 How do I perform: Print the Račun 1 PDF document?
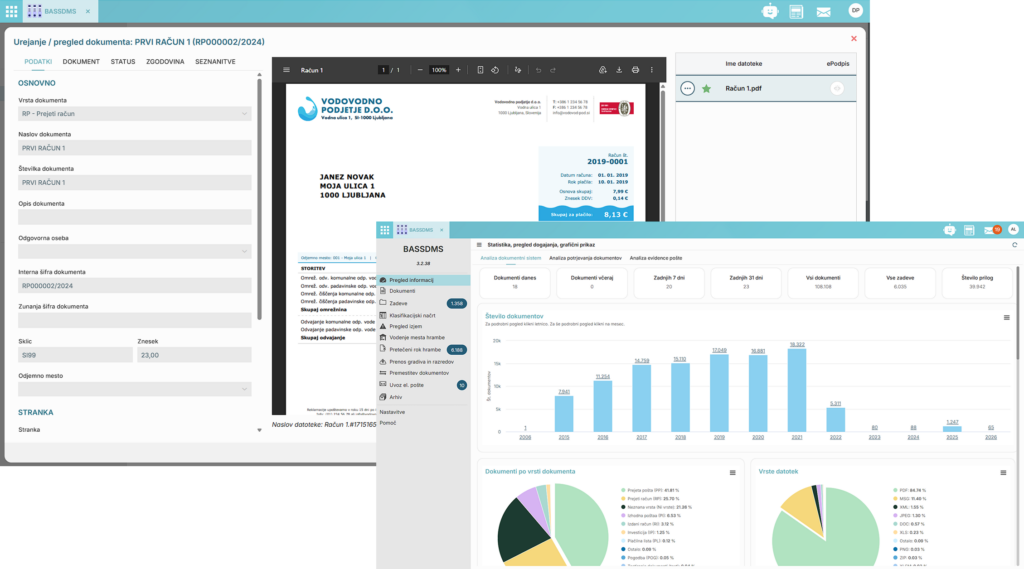pos(635,70)
